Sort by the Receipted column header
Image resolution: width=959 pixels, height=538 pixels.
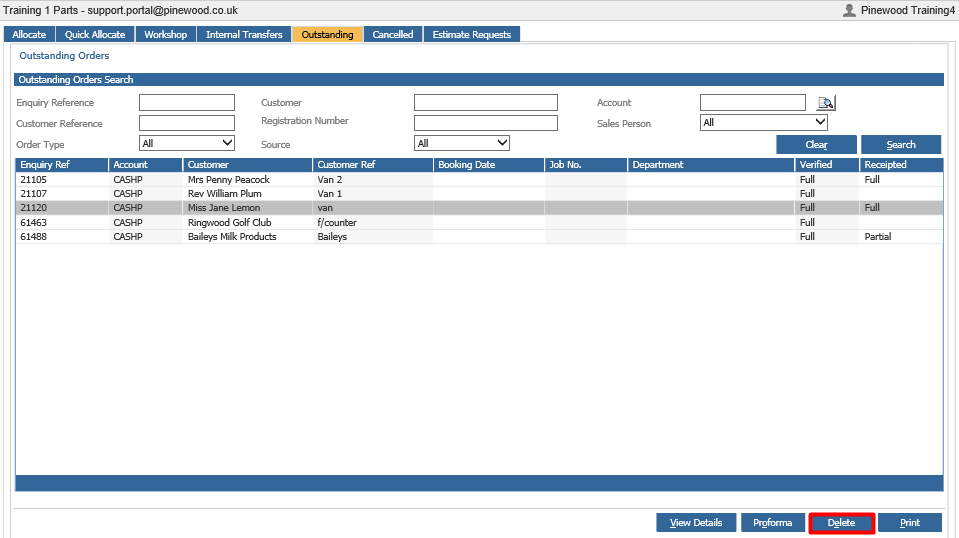(902, 164)
